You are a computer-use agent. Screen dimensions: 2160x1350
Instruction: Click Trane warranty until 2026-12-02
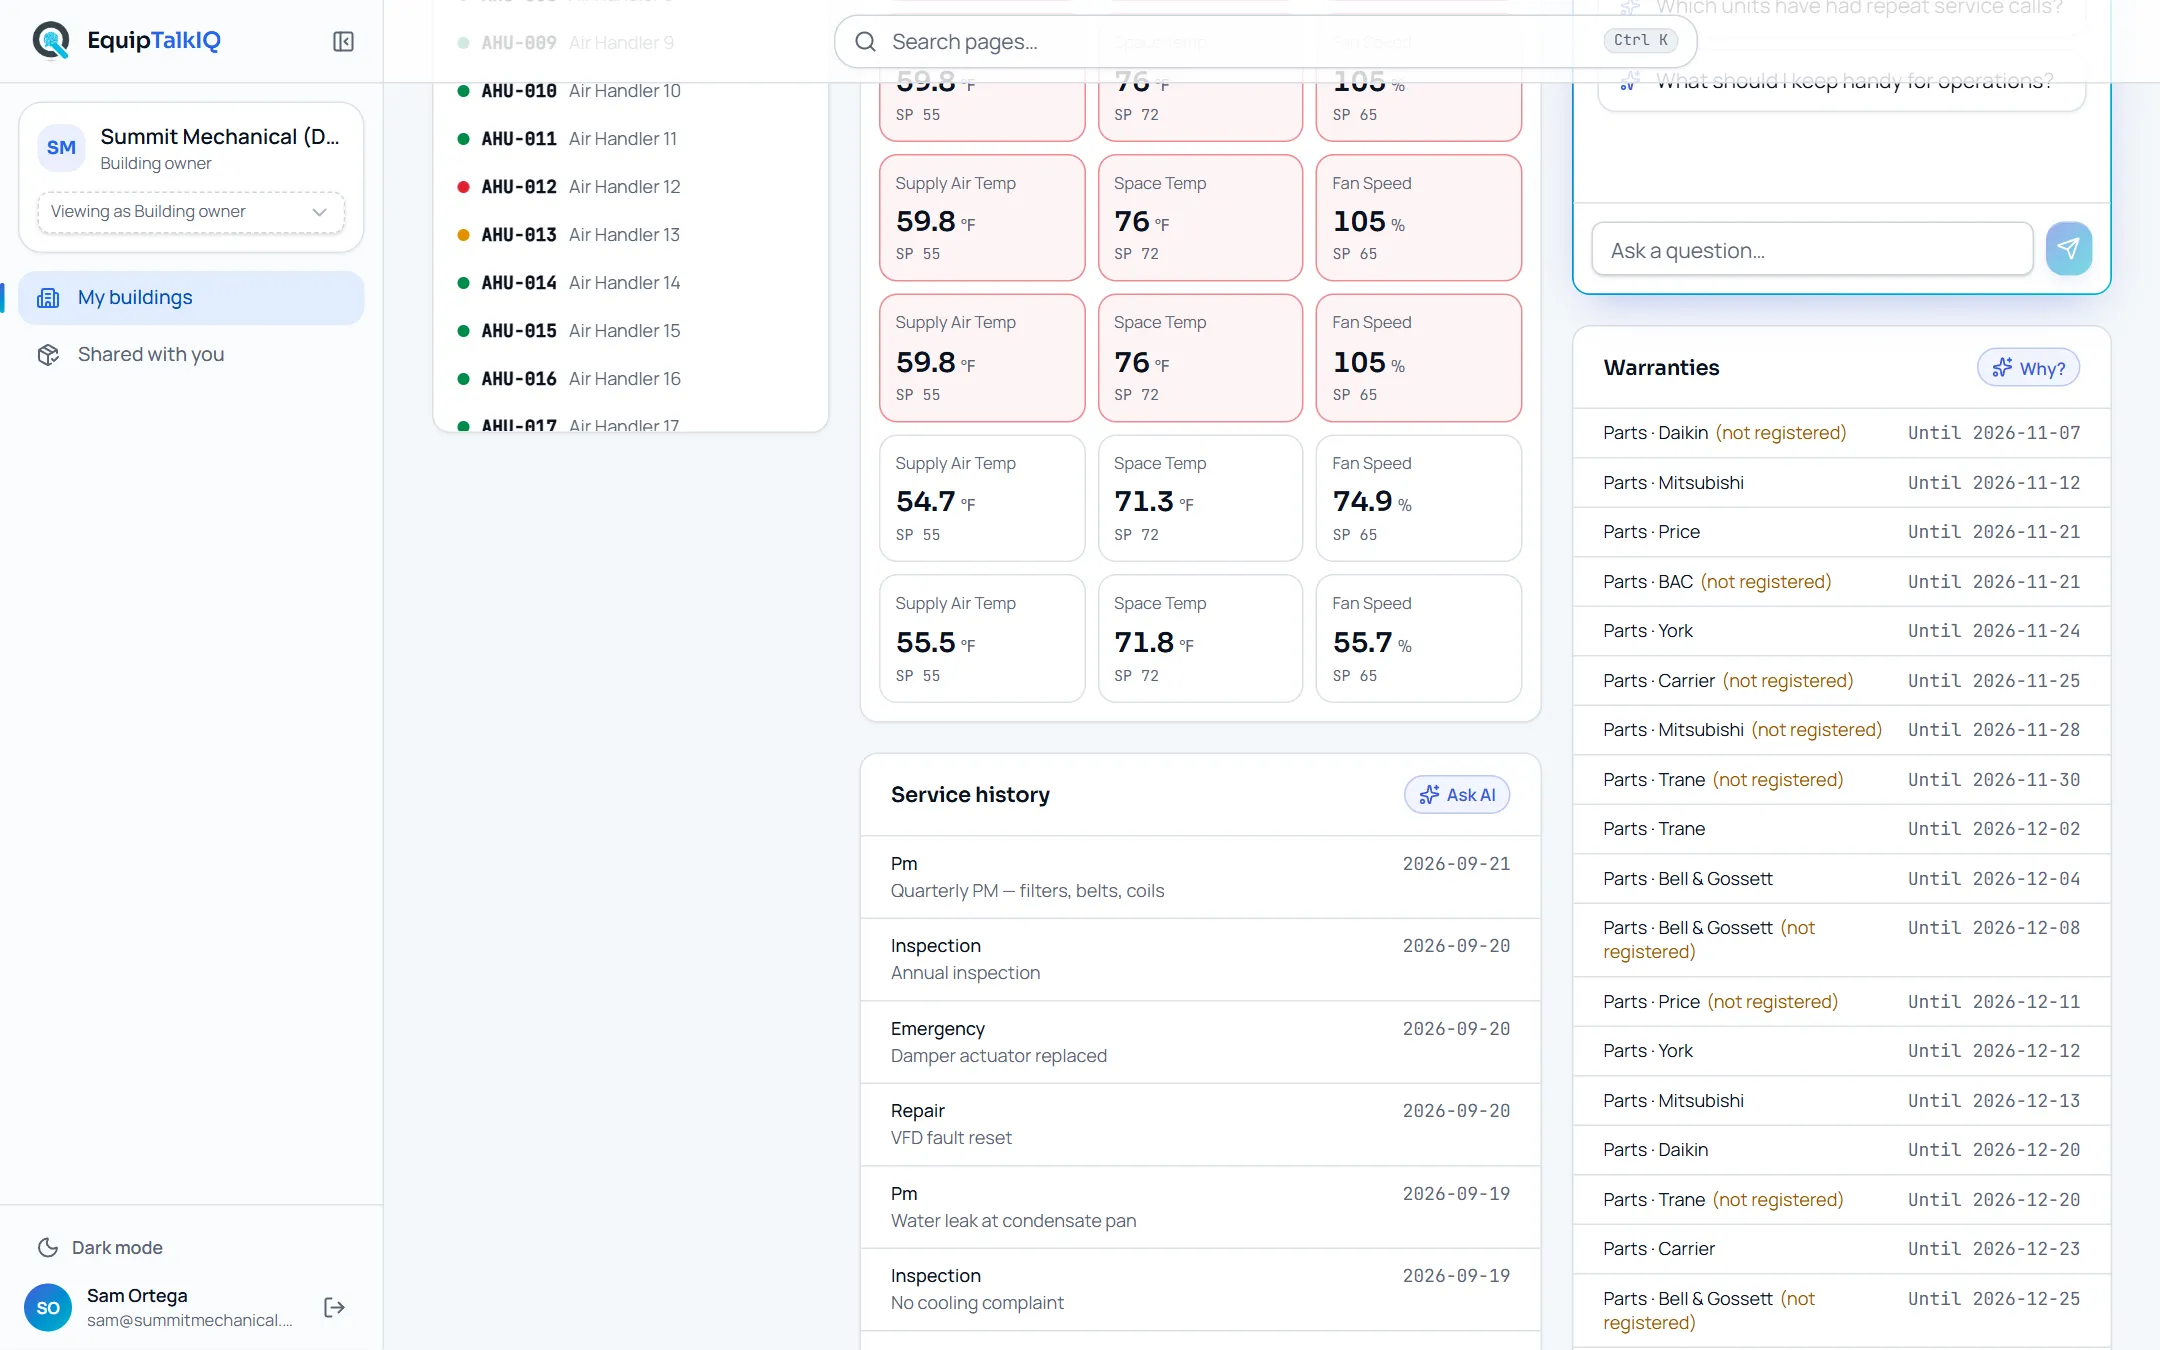1842,829
